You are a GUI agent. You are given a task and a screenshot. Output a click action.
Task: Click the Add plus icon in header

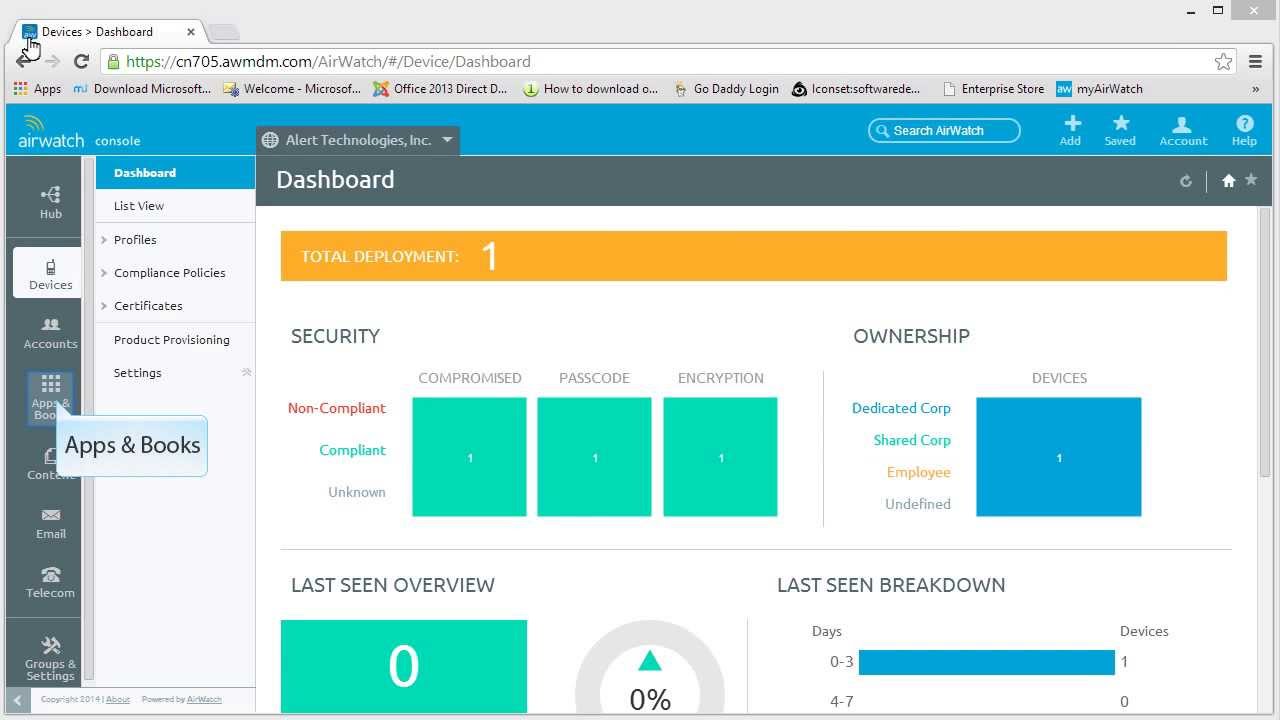pos(1071,130)
